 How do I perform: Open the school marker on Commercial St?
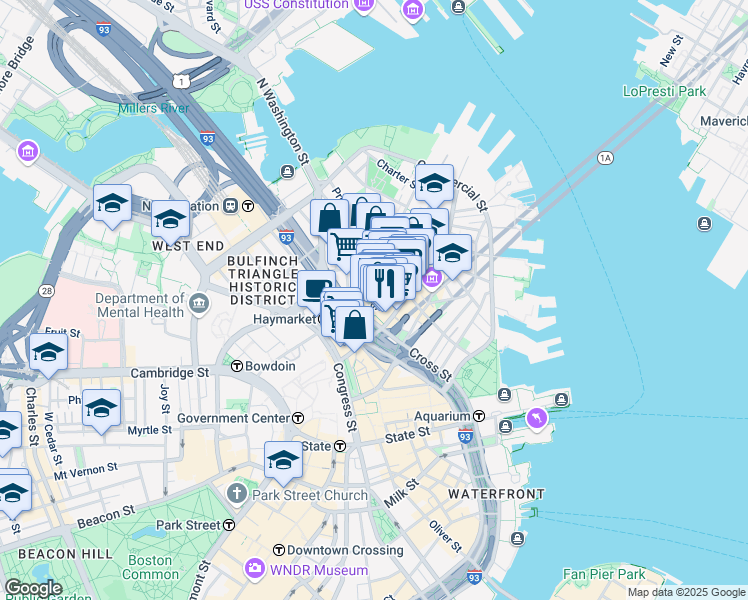click(x=434, y=186)
